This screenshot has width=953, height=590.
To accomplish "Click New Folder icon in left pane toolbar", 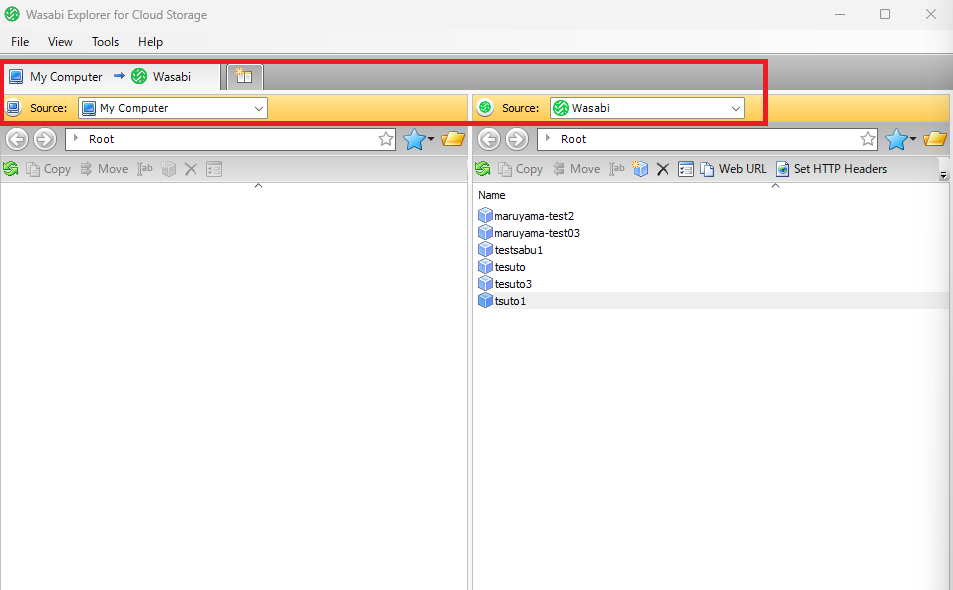I will coord(168,169).
